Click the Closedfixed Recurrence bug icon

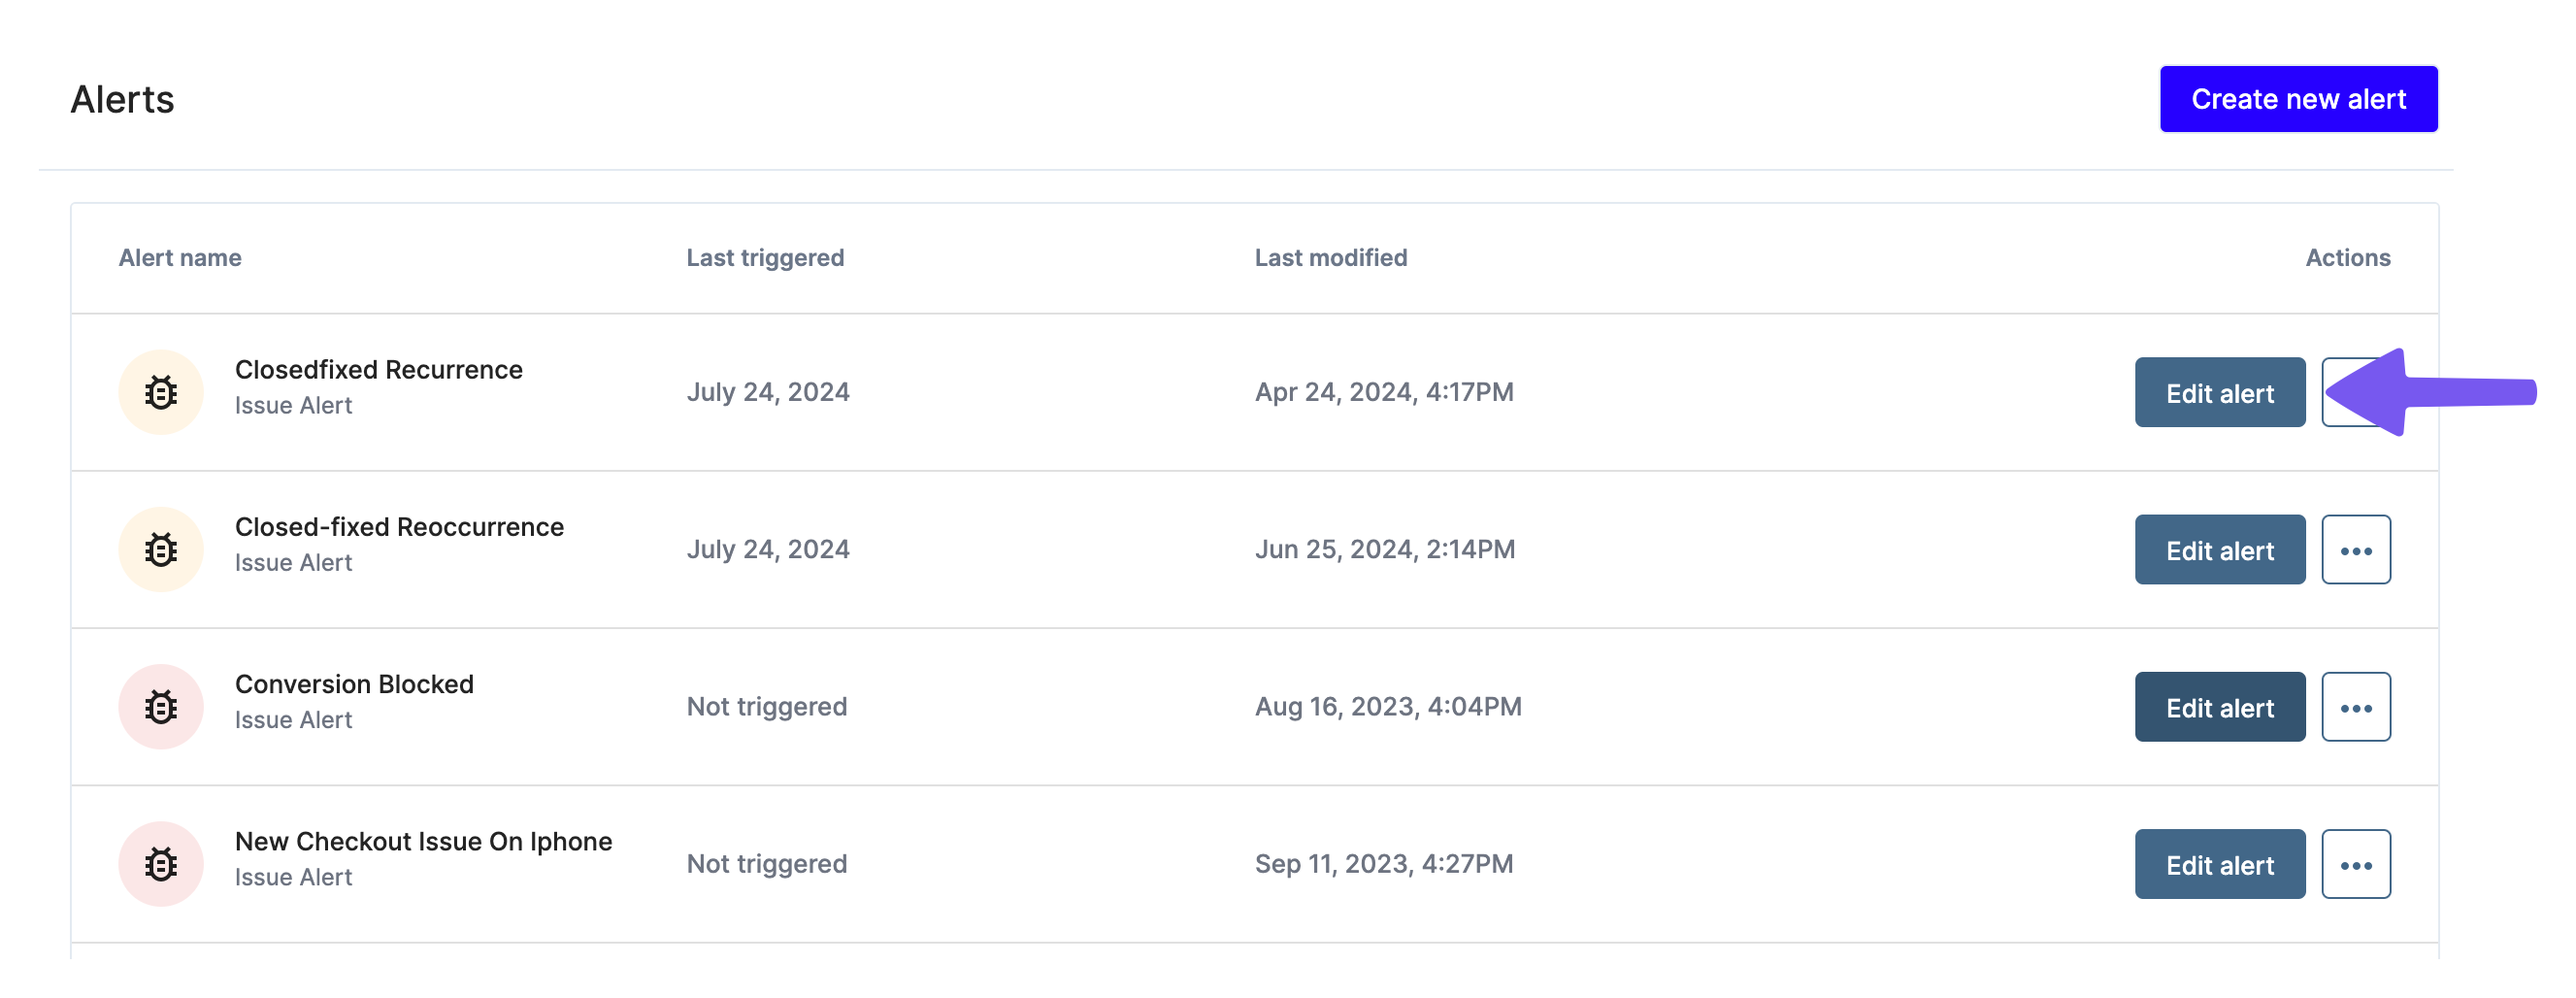161,392
